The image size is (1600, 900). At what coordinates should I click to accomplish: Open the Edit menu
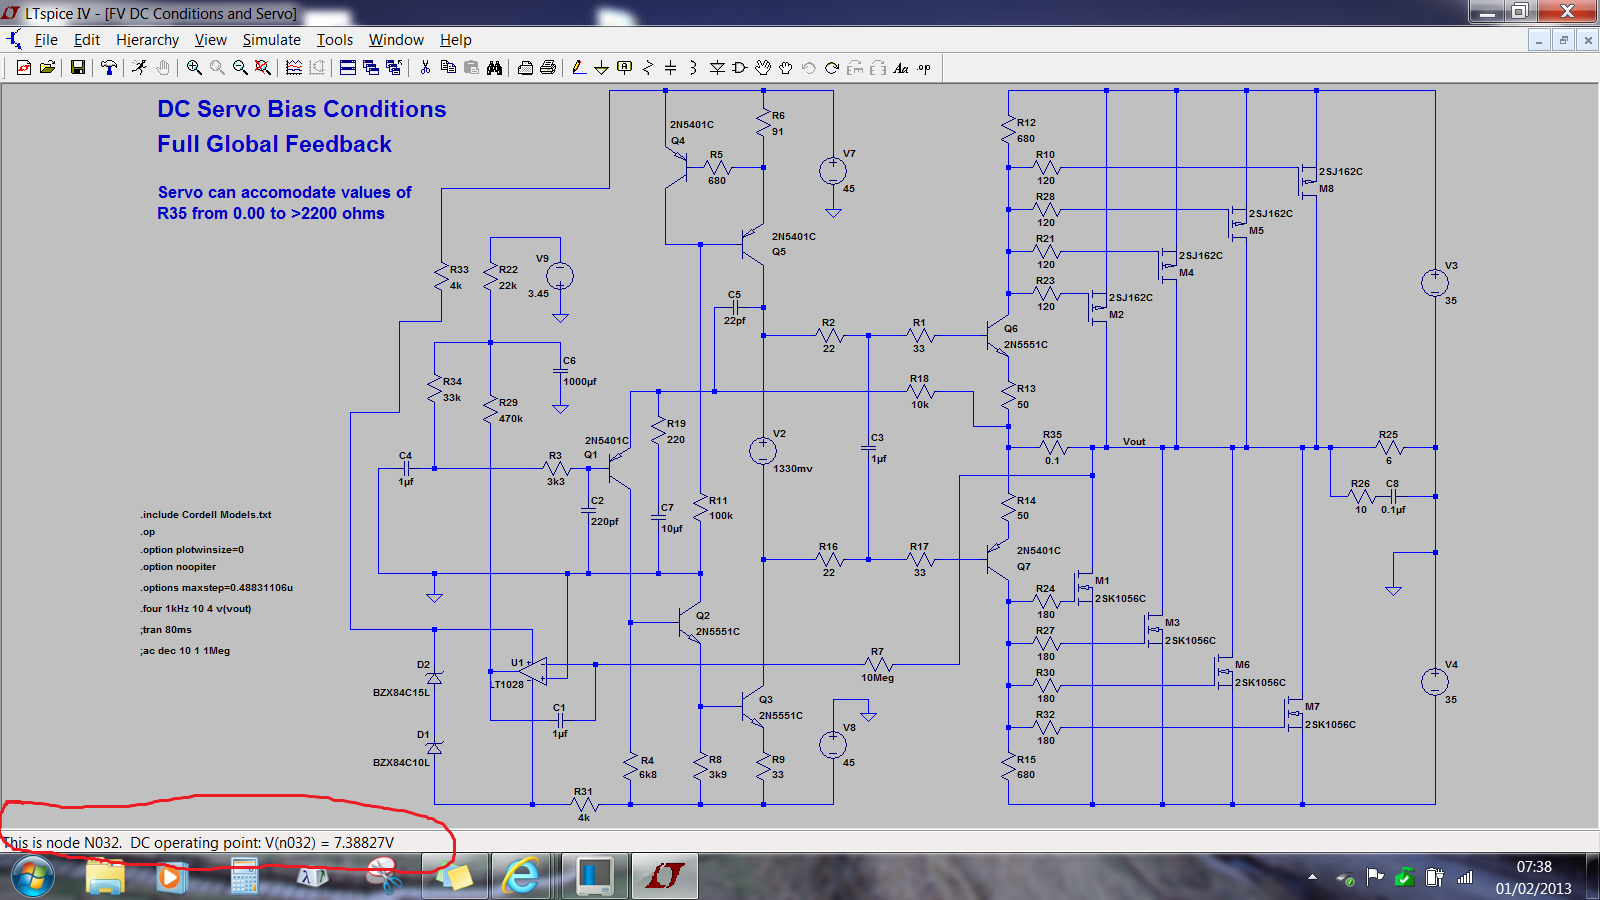click(x=87, y=40)
